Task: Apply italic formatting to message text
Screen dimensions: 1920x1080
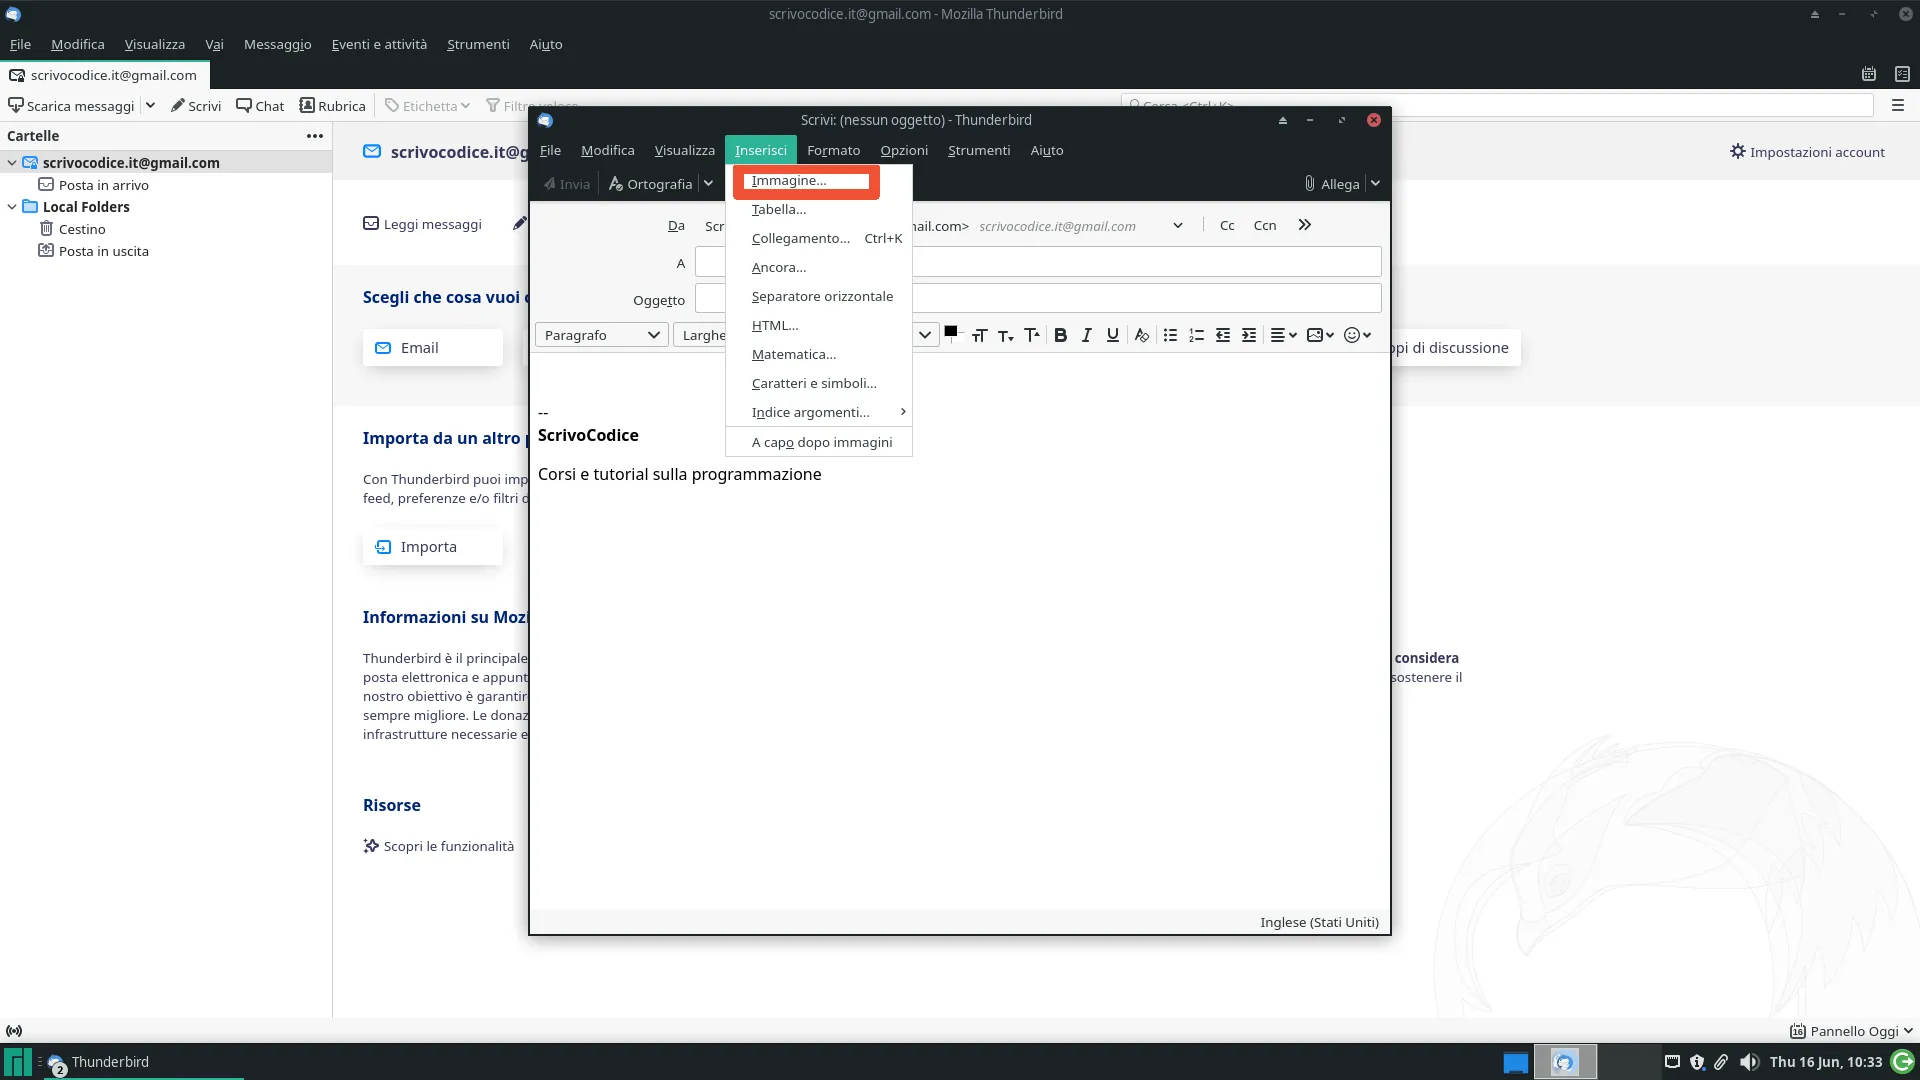Action: tap(1086, 335)
